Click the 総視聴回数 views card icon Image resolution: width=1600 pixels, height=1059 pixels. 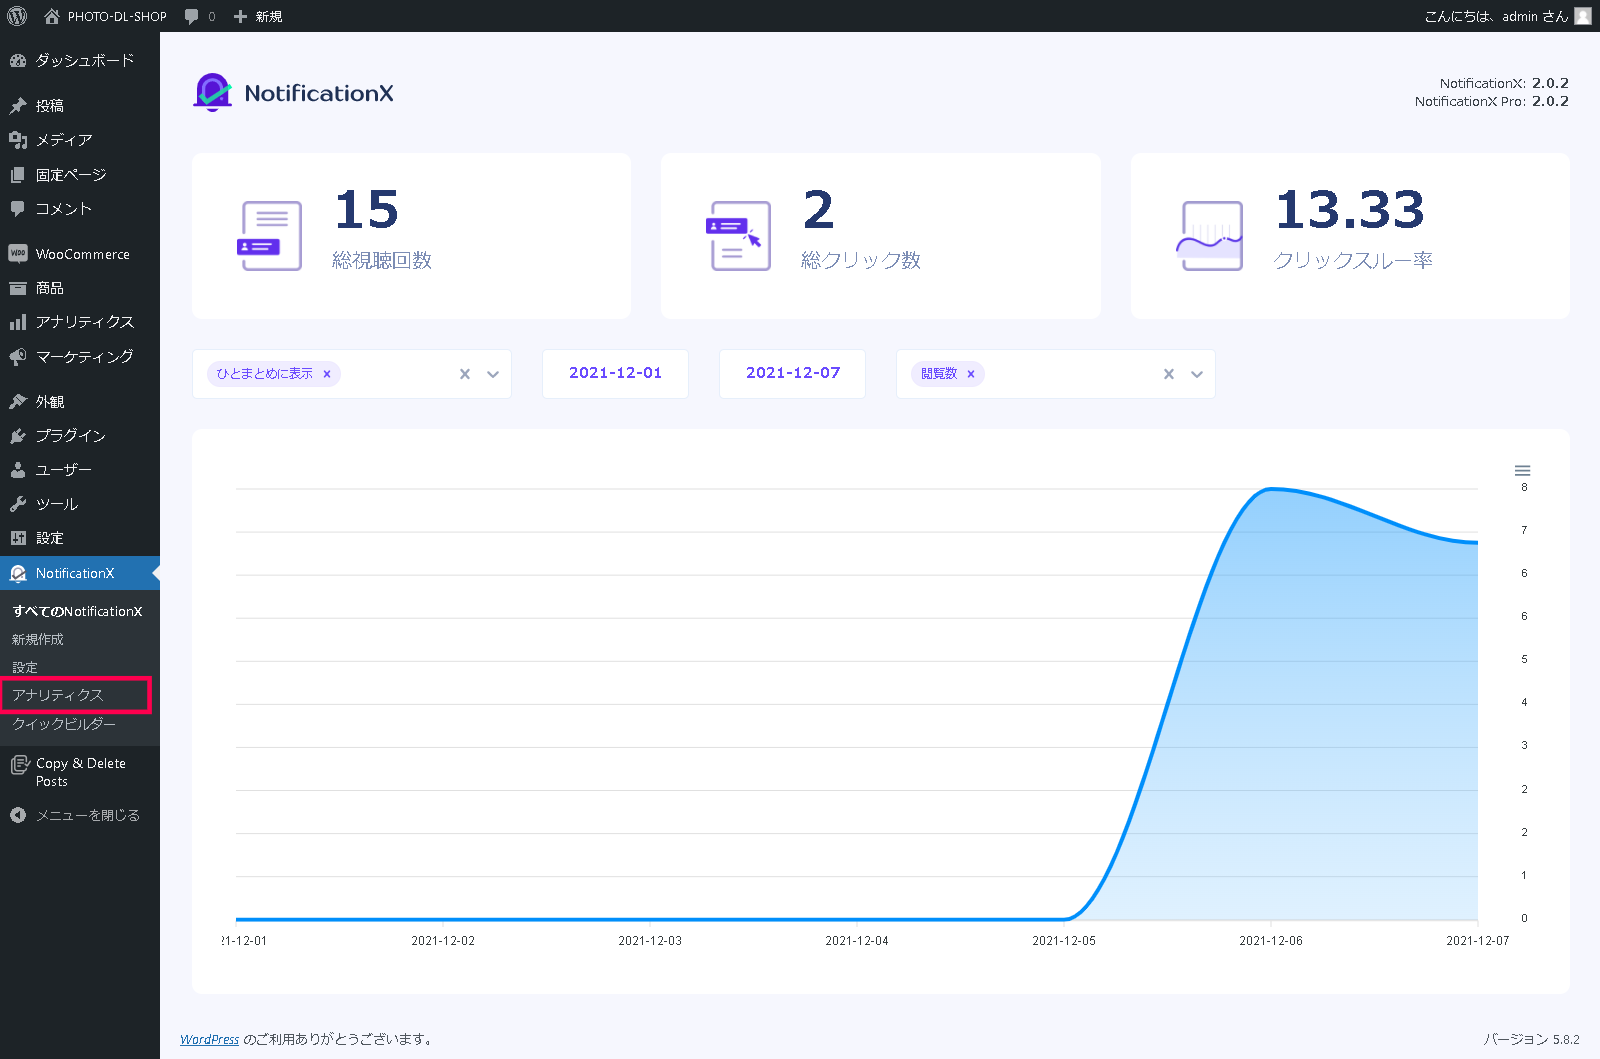(269, 236)
